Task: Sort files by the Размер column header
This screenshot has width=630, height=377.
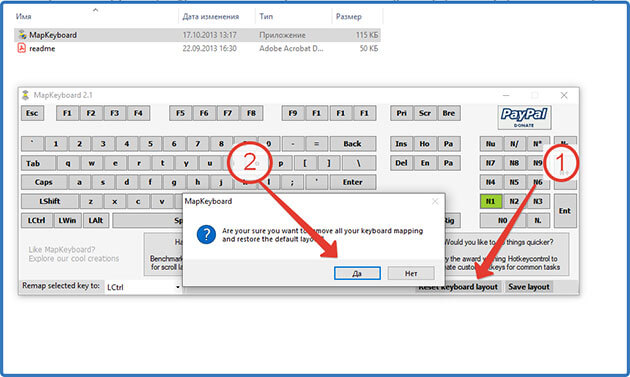Action: pyautogui.click(x=348, y=16)
